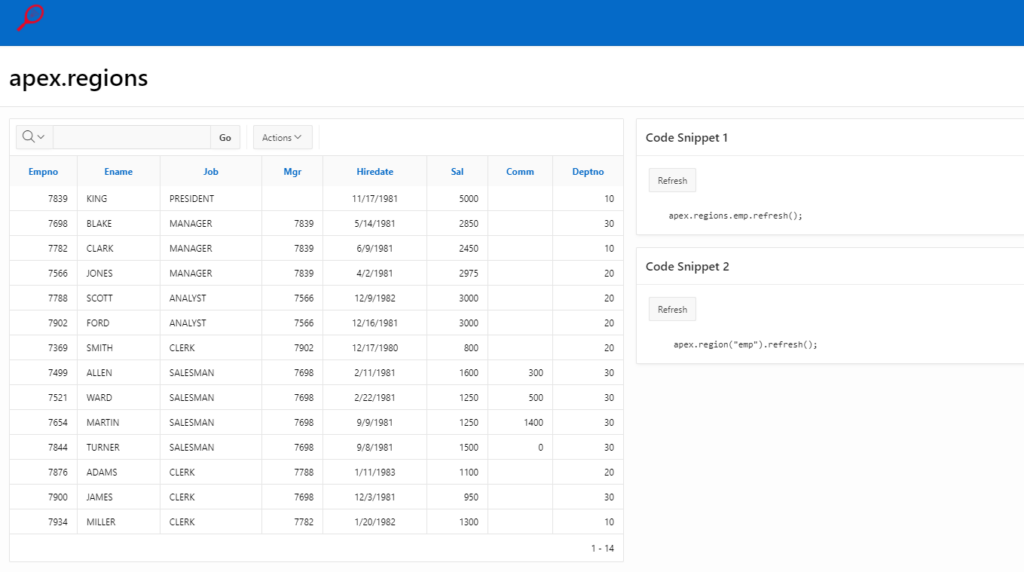Click the Empno column header
Viewport: 1024px width, 572px height.
point(43,172)
